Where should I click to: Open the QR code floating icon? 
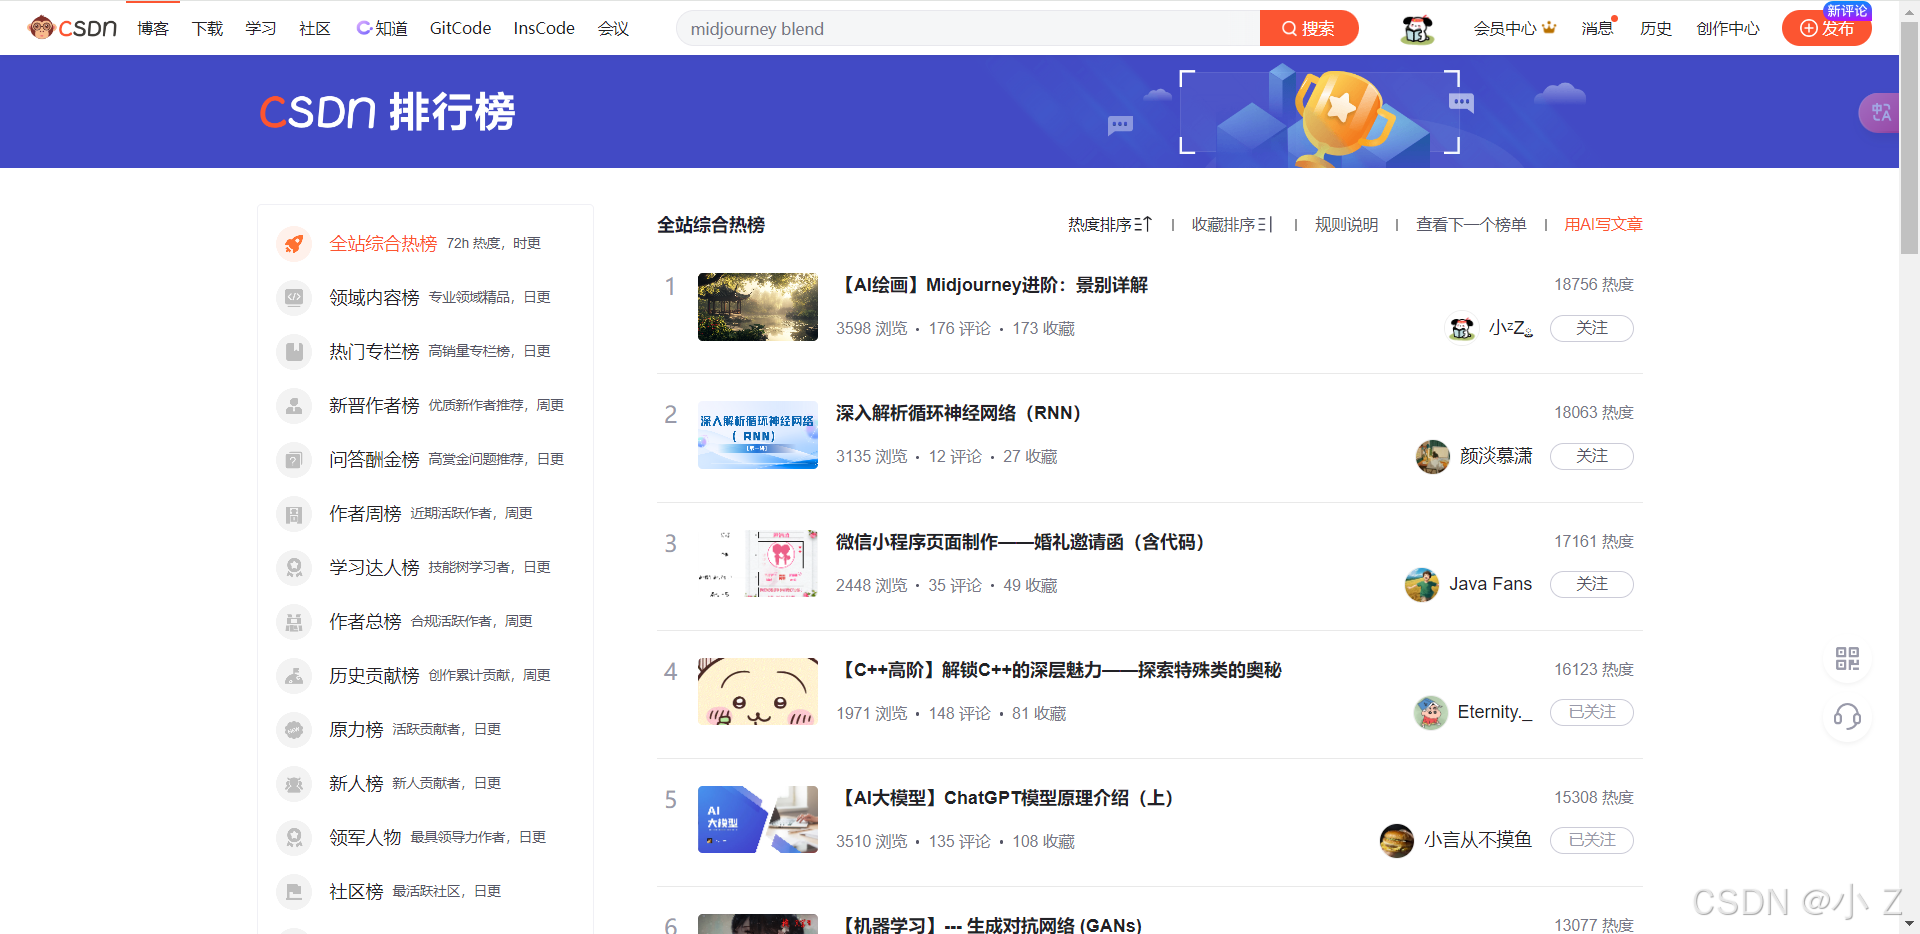(x=1847, y=658)
